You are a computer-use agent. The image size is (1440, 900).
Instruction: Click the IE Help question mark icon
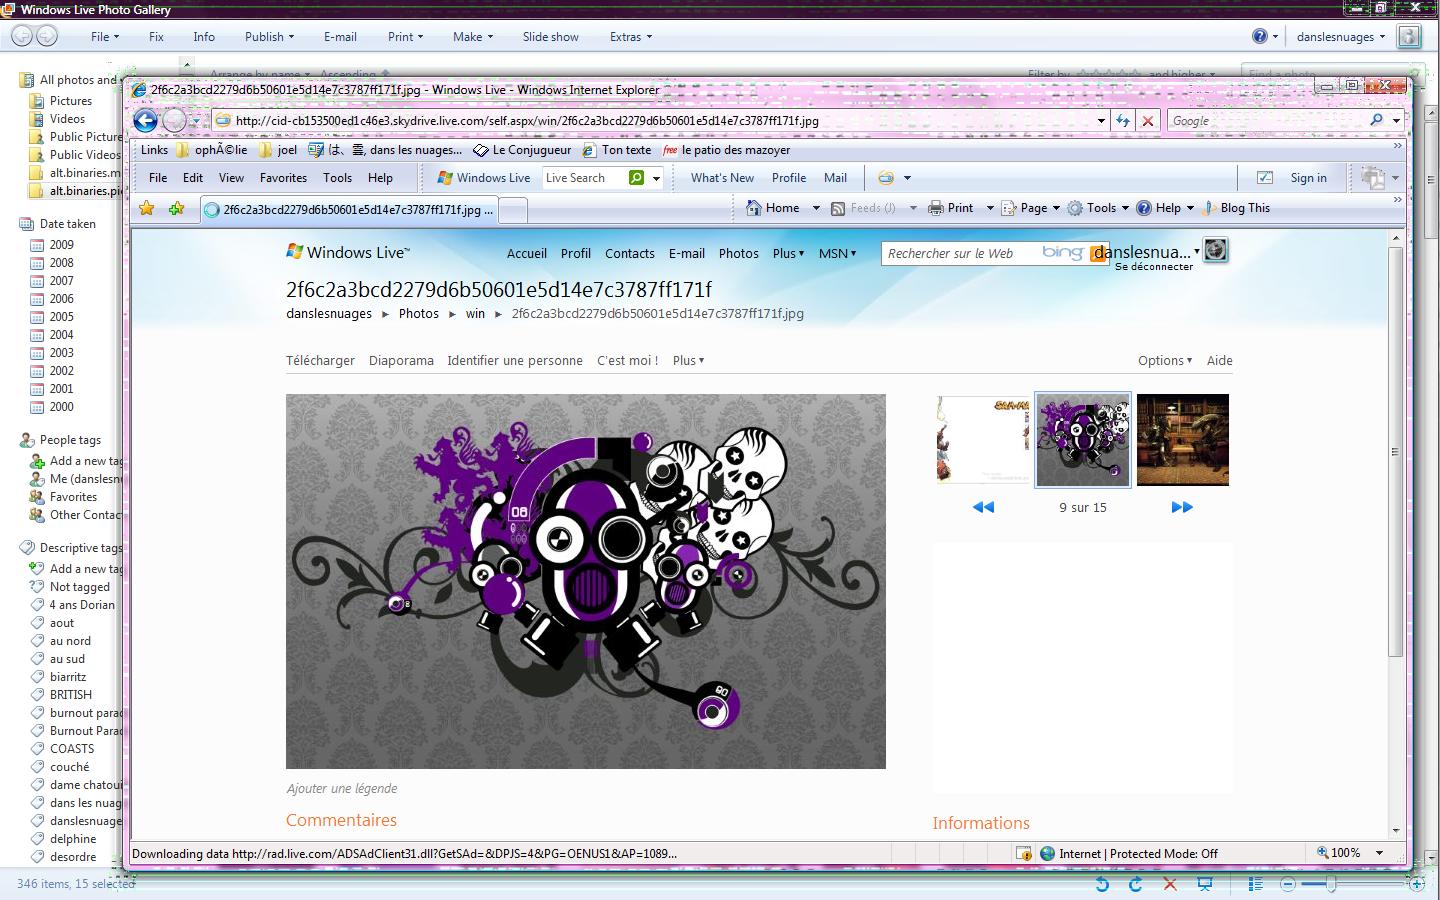pos(1144,208)
